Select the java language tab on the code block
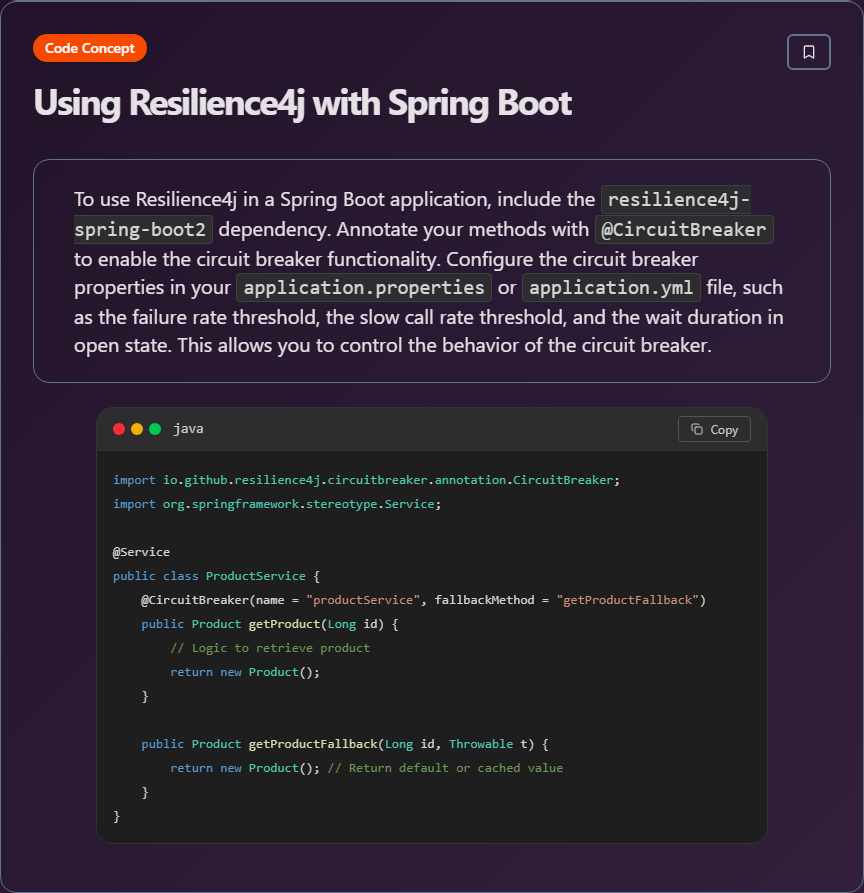864x893 pixels. point(187,428)
